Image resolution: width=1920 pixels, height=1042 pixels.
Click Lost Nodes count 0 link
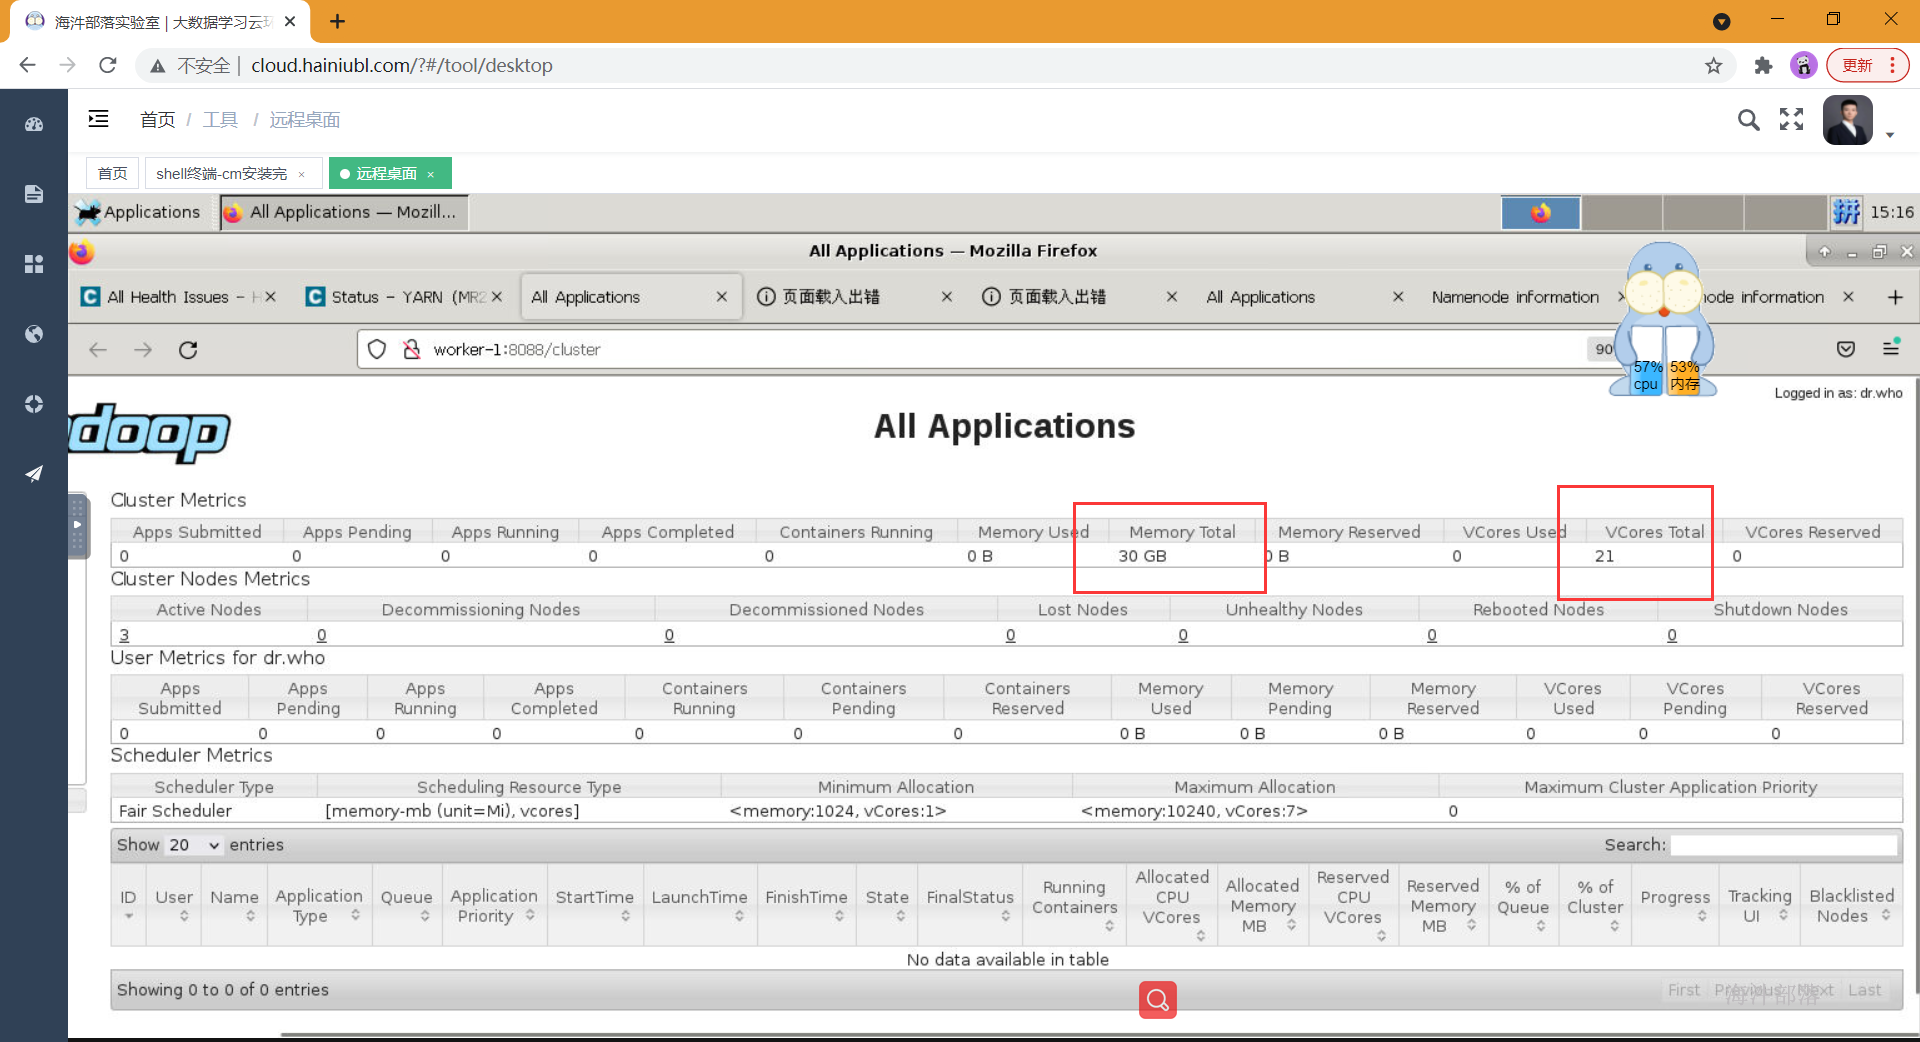tap(1010, 635)
